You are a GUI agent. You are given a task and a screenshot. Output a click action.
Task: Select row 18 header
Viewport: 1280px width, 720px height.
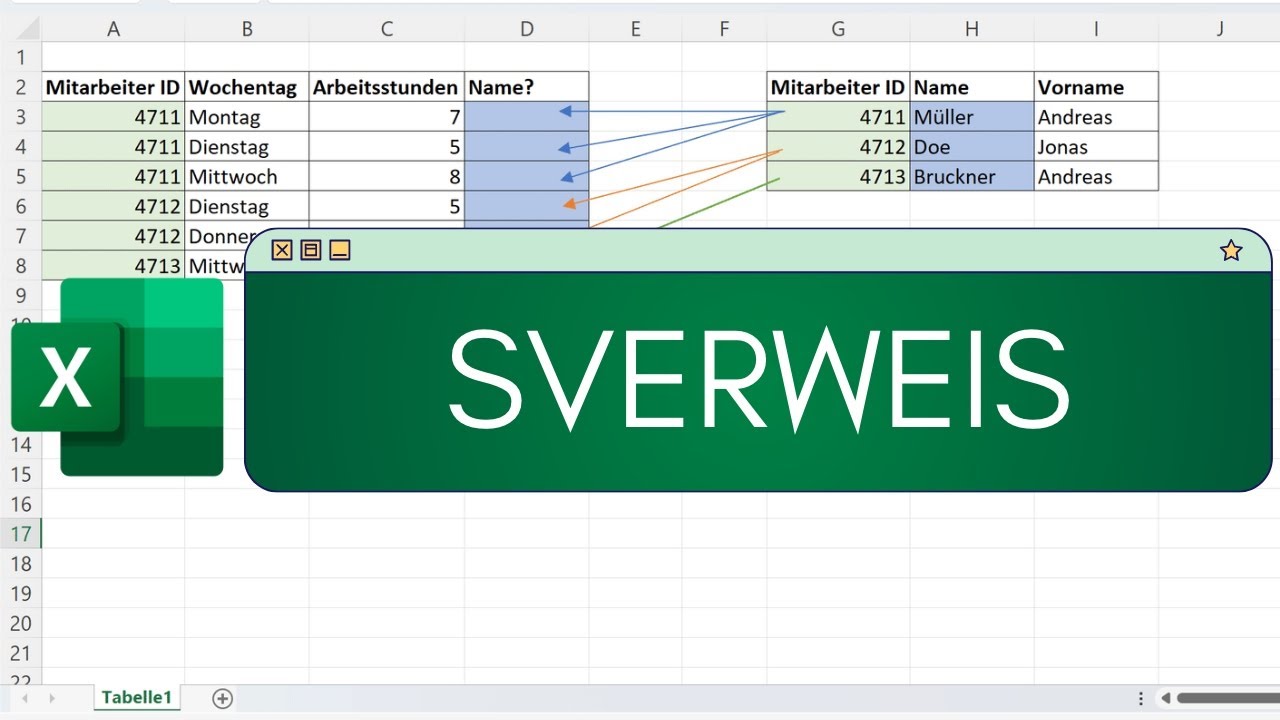click(21, 564)
